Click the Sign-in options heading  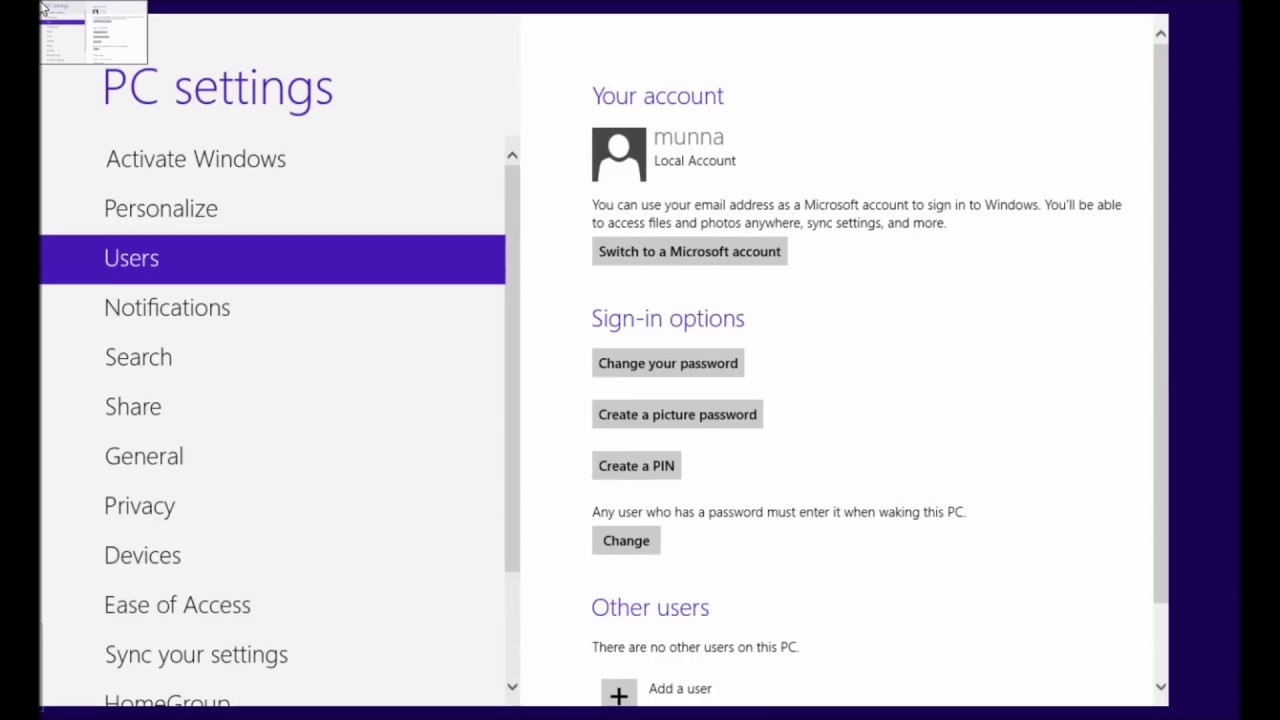coord(668,318)
